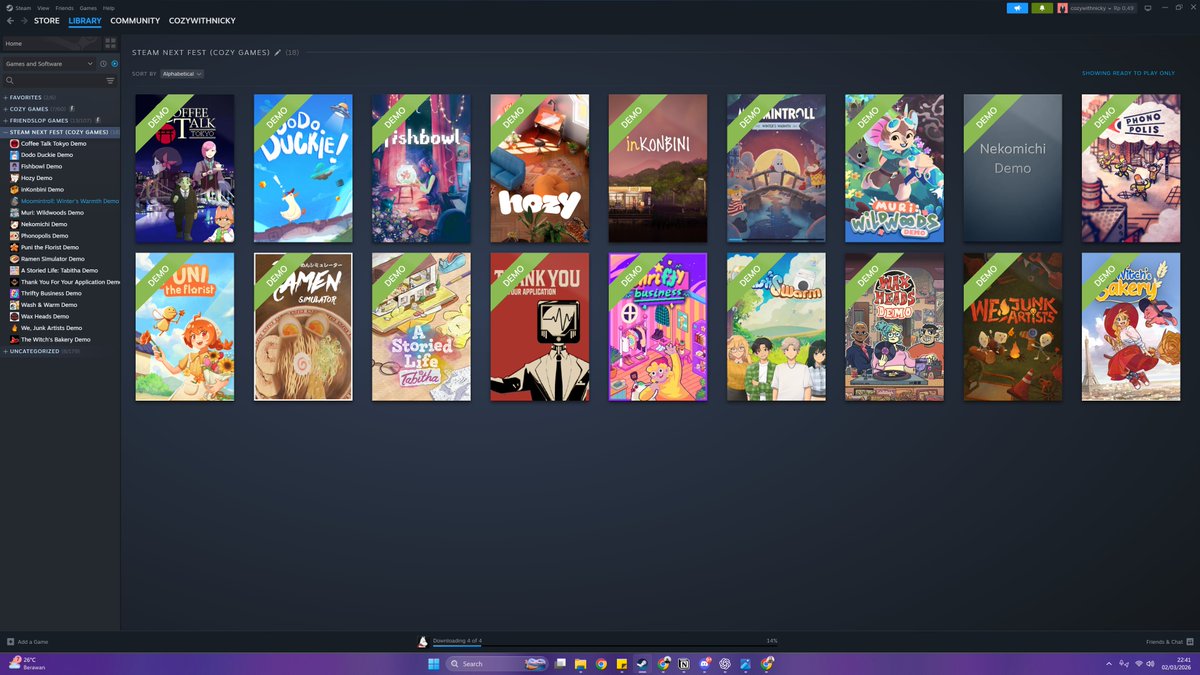Image resolution: width=1200 pixels, height=675 pixels.
Task: Go back with the left arrow
Action: [x=10, y=20]
